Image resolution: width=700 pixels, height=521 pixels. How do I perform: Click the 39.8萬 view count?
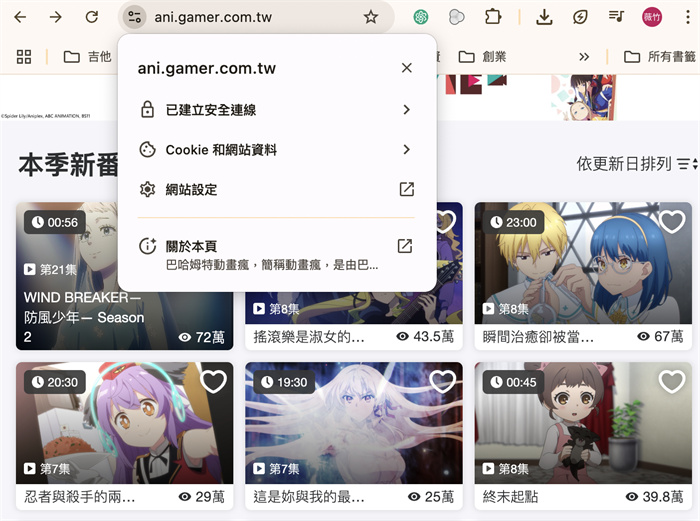pos(654,496)
